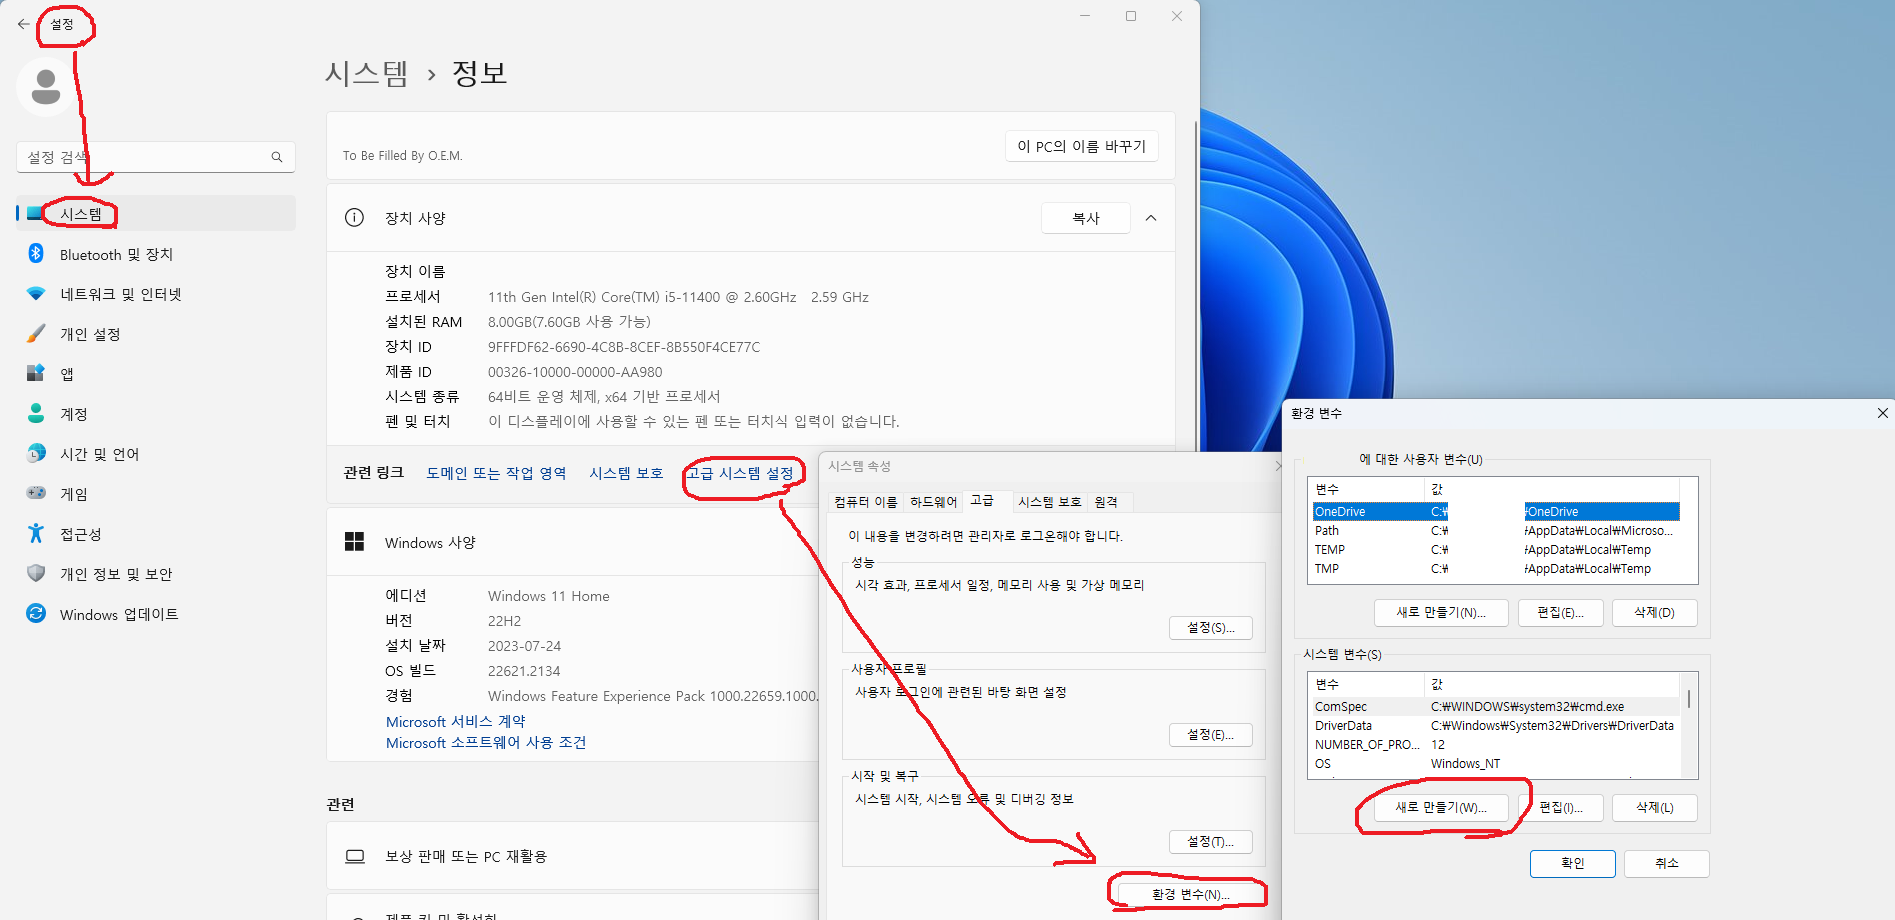This screenshot has height=920, width=1895.
Task: Switch to 시스템 보호 tab in 시스템 속성
Action: tap(1050, 502)
